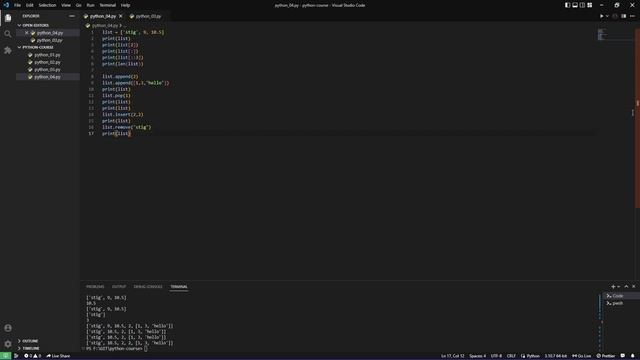This screenshot has height=360, width=640.
Task: Open the Terminal menu
Action: pos(108,5)
